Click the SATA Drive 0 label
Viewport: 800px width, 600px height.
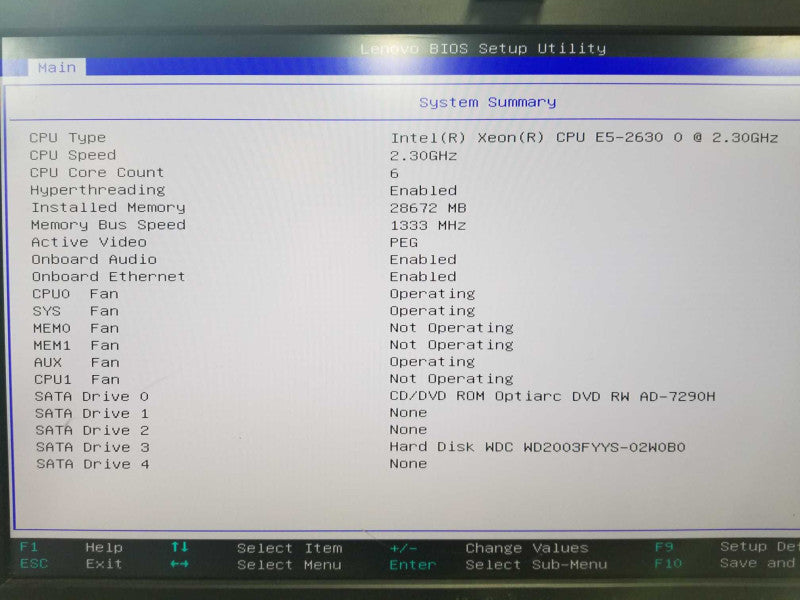[x=92, y=396]
